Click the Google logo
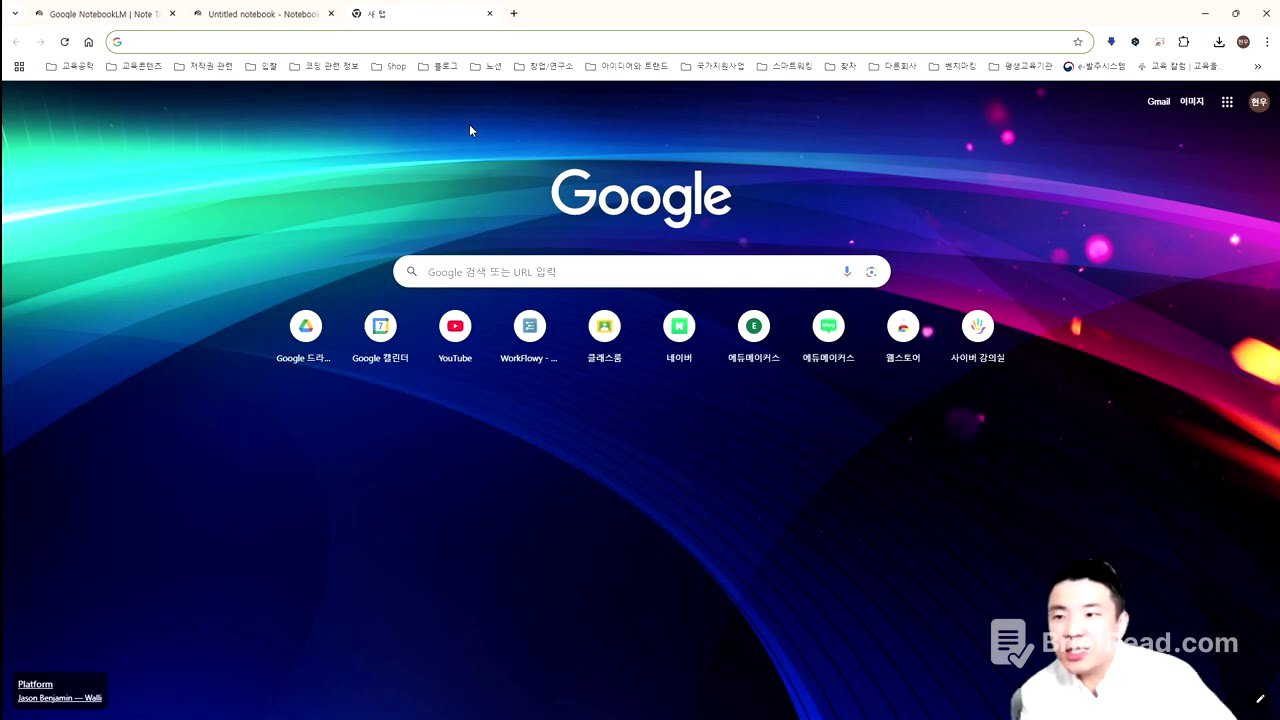 click(x=641, y=197)
